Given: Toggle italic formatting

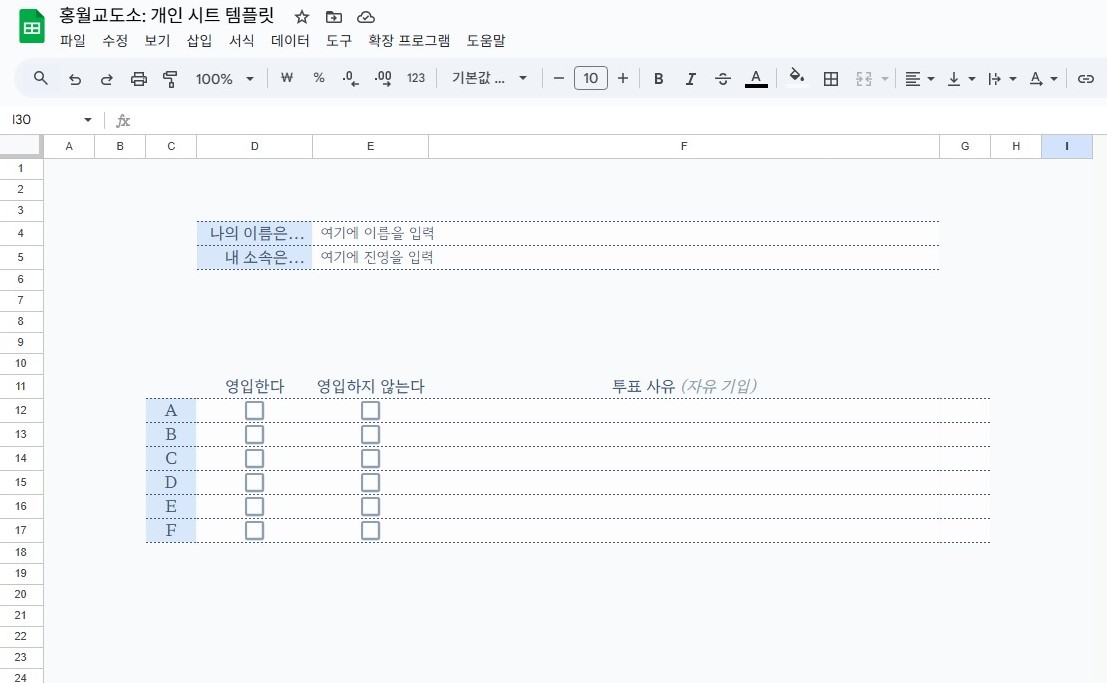Looking at the screenshot, I should (x=690, y=78).
